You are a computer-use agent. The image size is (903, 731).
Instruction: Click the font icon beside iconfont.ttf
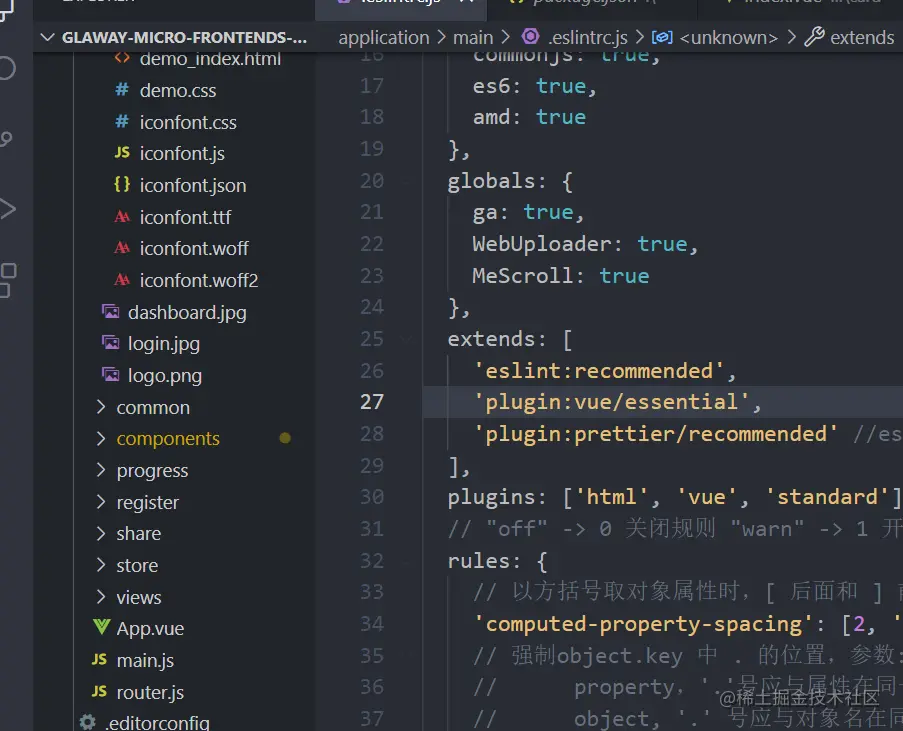[122, 216]
